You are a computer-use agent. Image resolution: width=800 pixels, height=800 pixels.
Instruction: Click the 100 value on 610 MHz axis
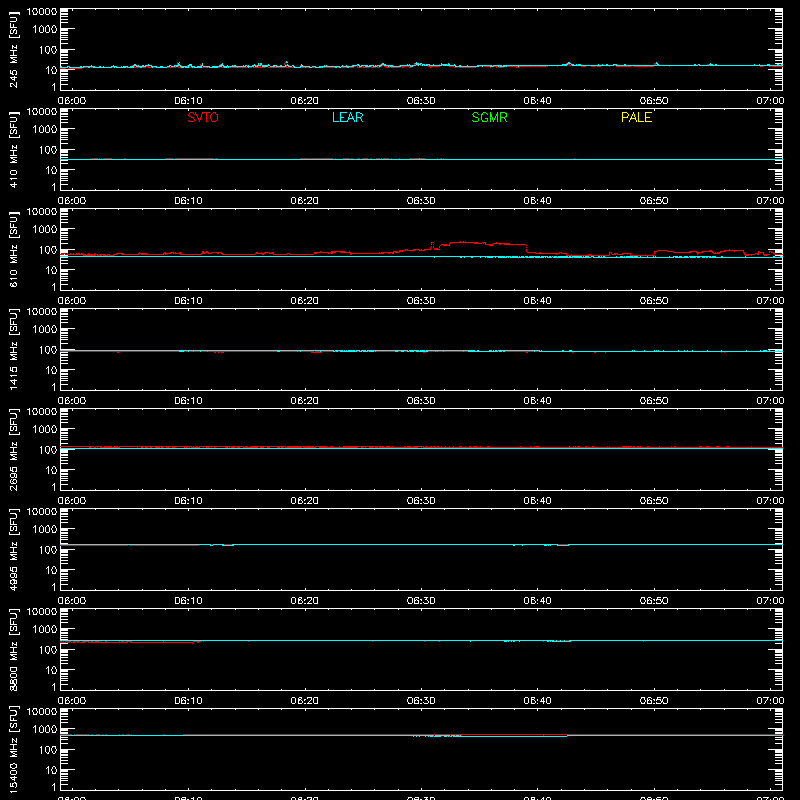point(48,250)
